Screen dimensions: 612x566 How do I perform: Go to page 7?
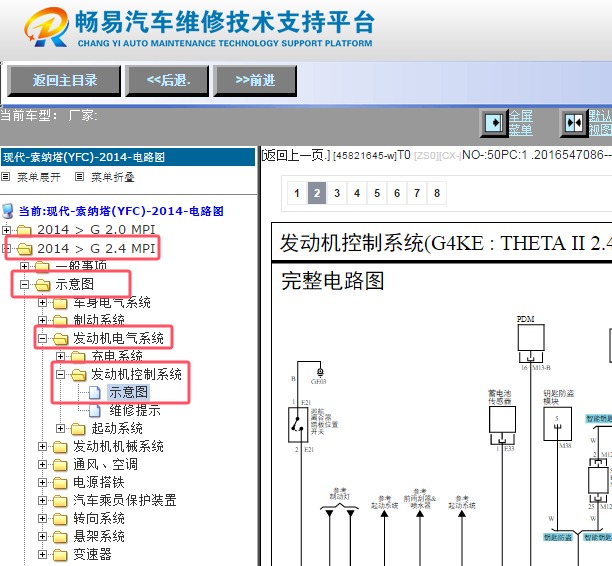point(417,193)
